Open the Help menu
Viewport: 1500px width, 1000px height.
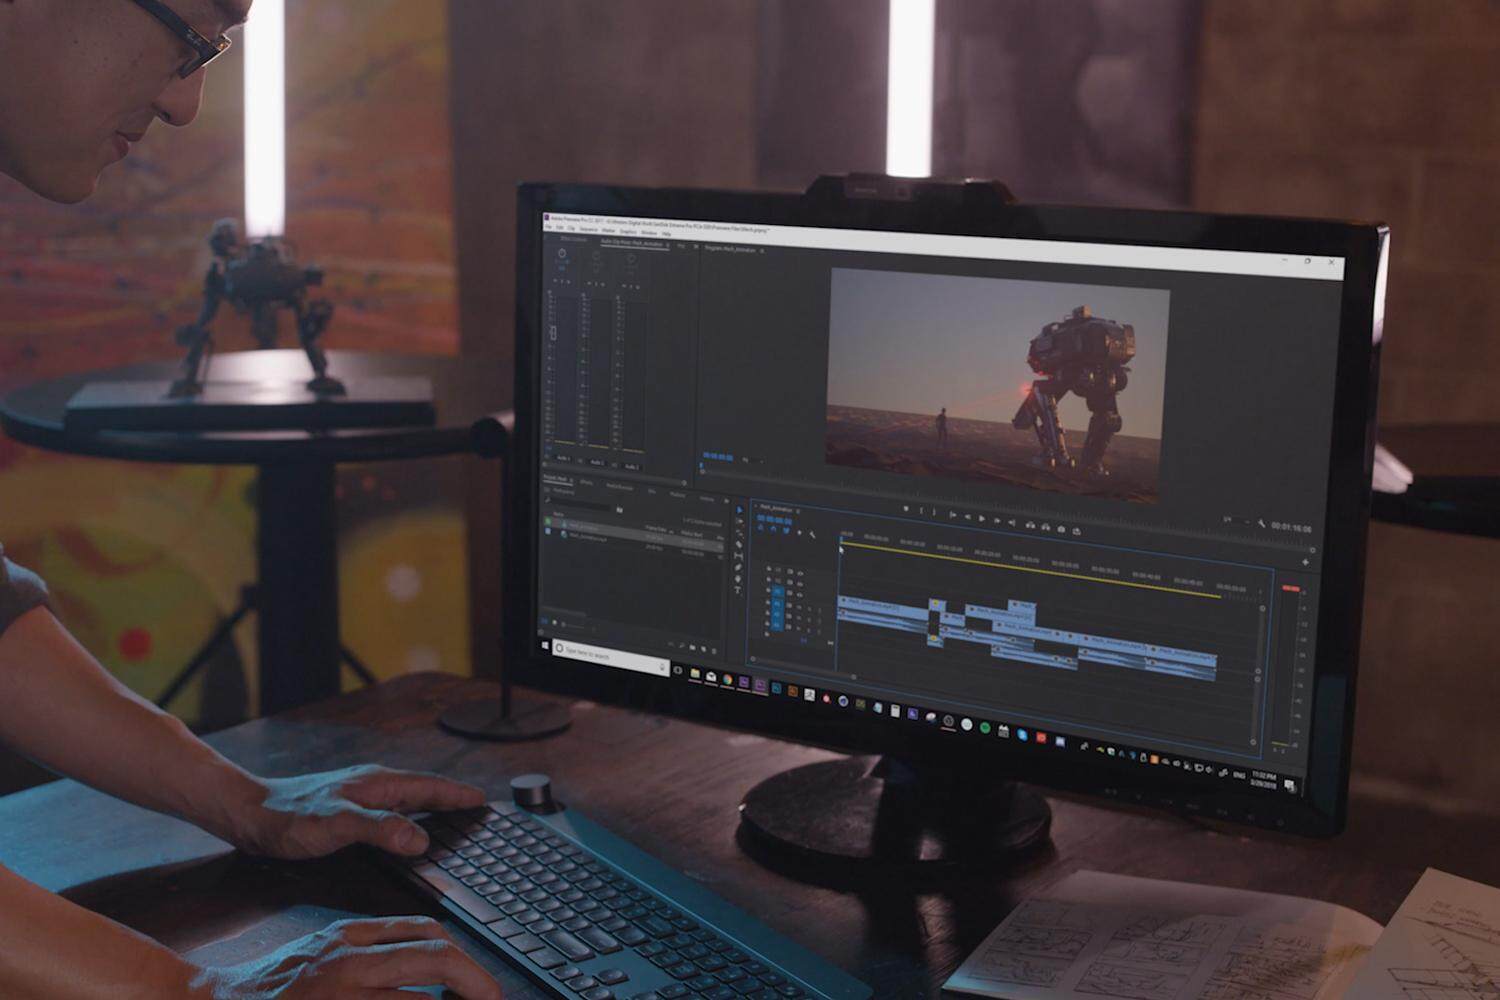click(666, 234)
